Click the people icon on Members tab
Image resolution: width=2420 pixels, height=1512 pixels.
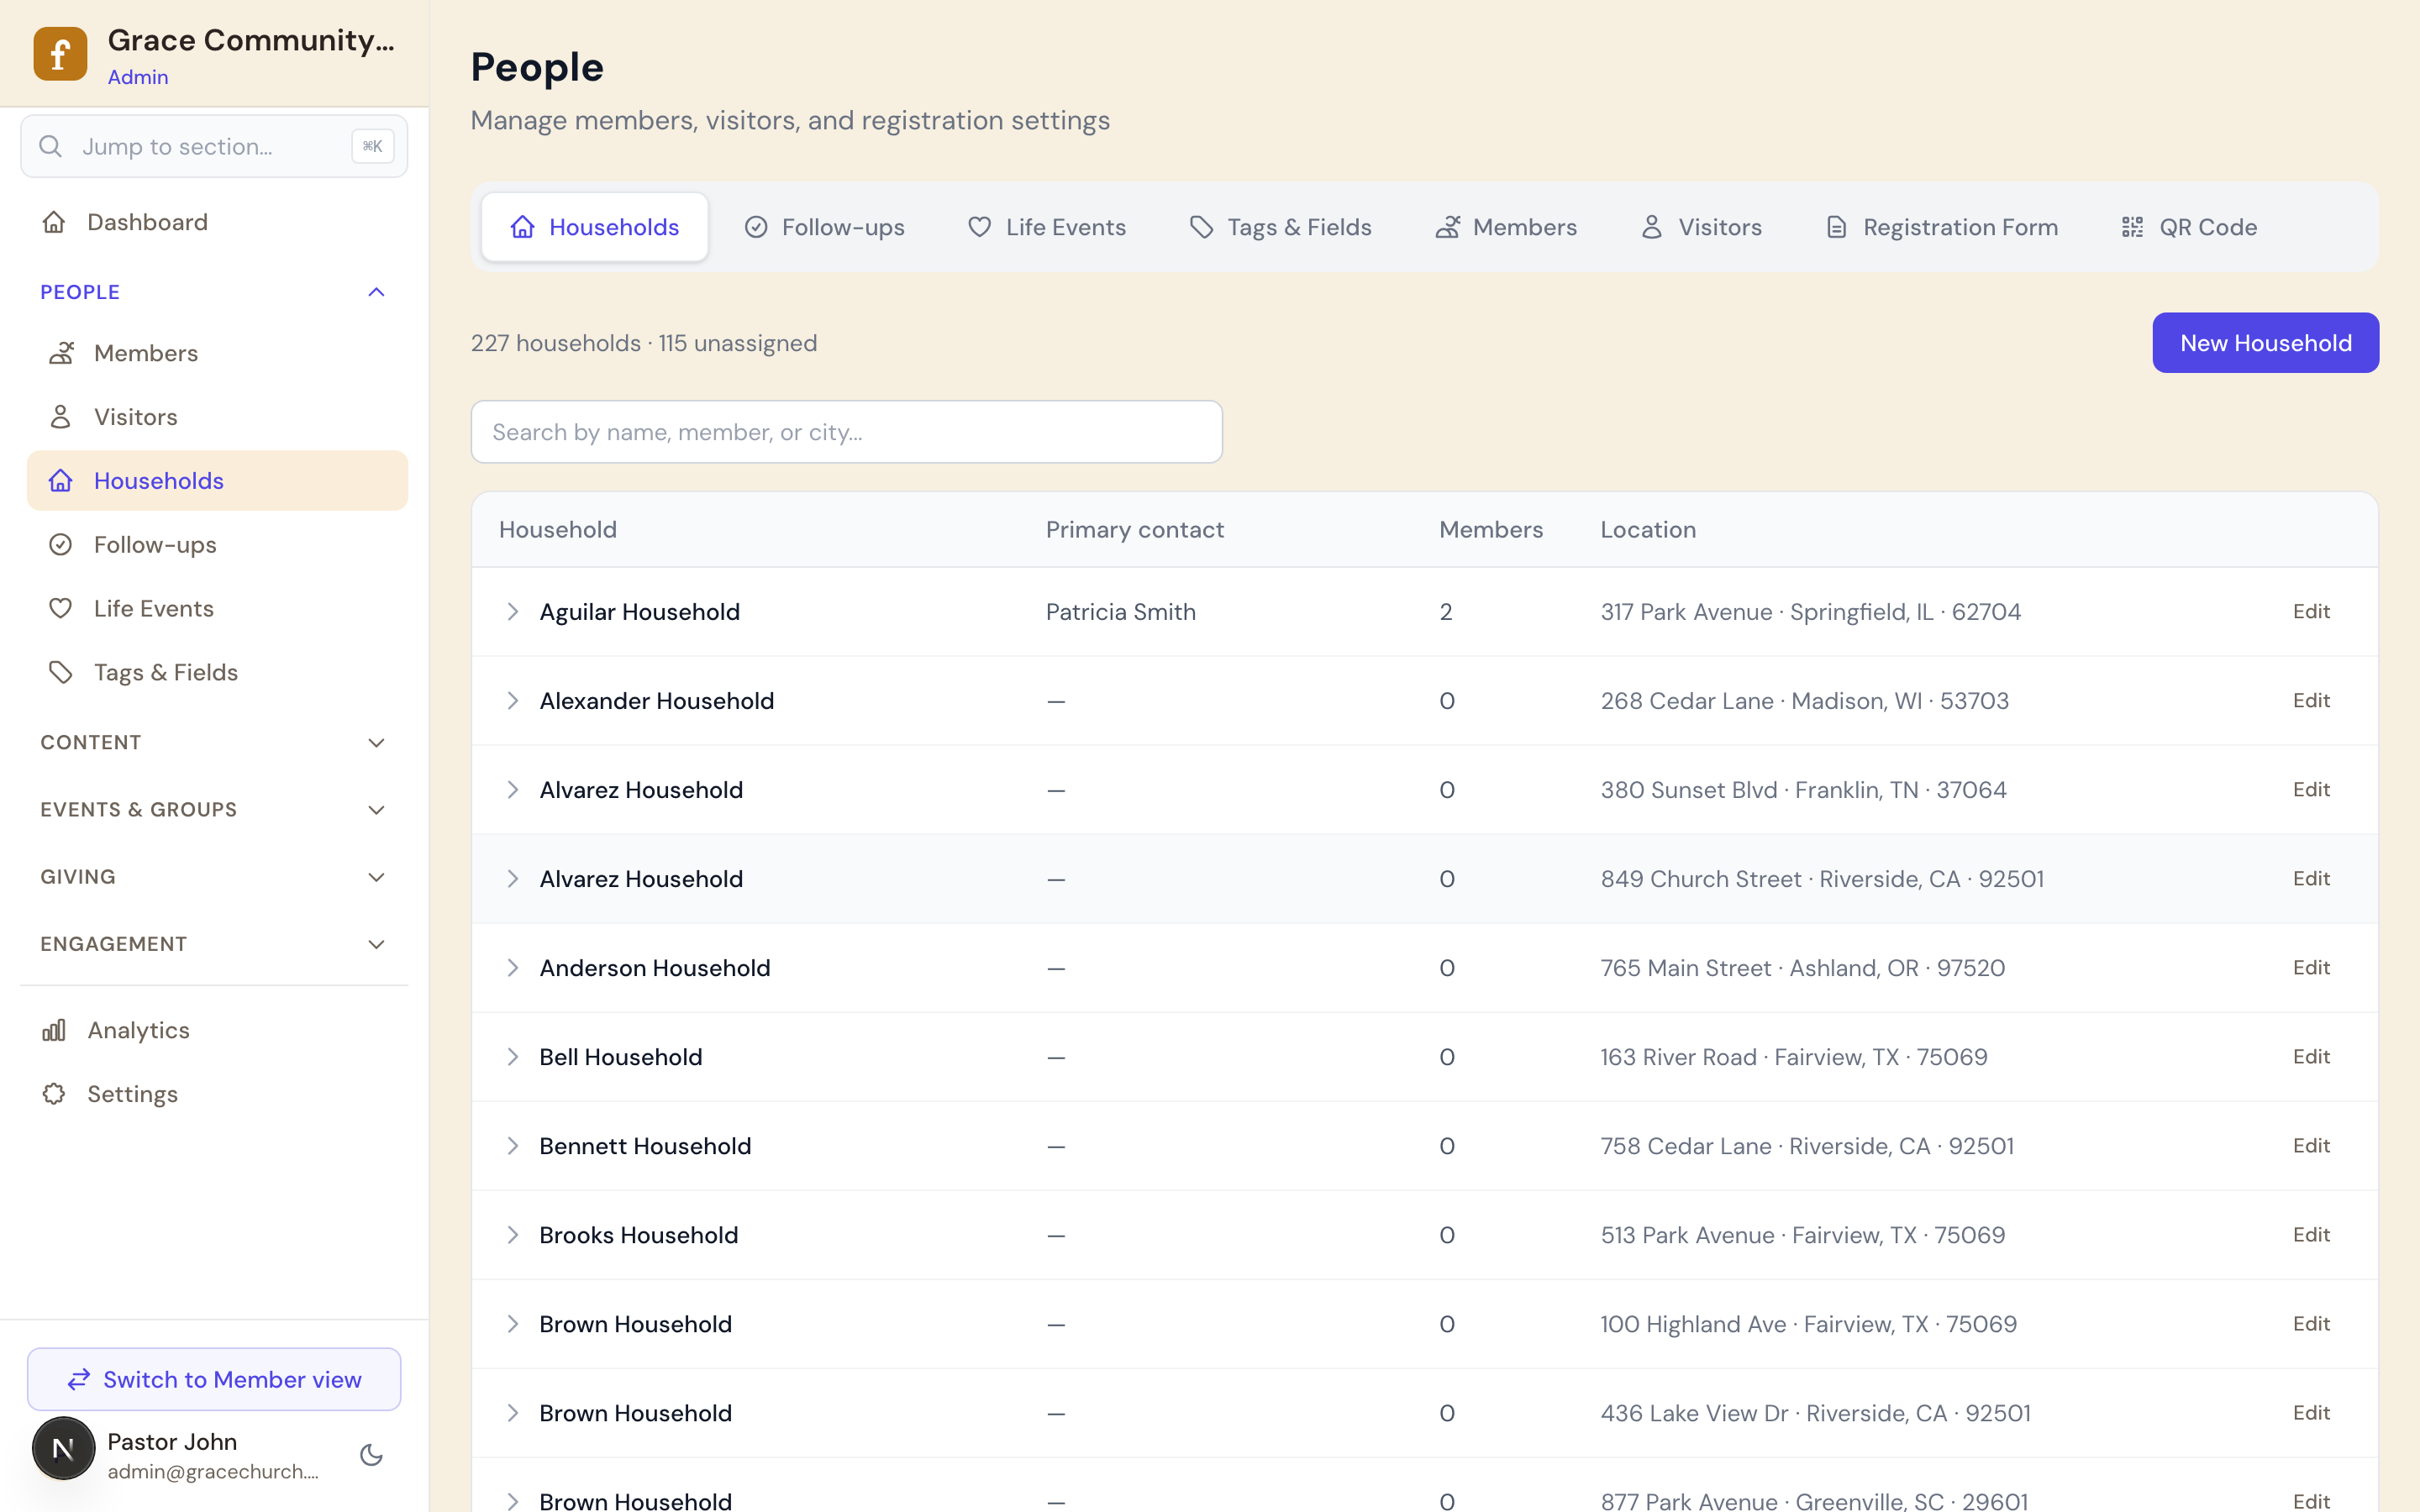(x=1447, y=227)
